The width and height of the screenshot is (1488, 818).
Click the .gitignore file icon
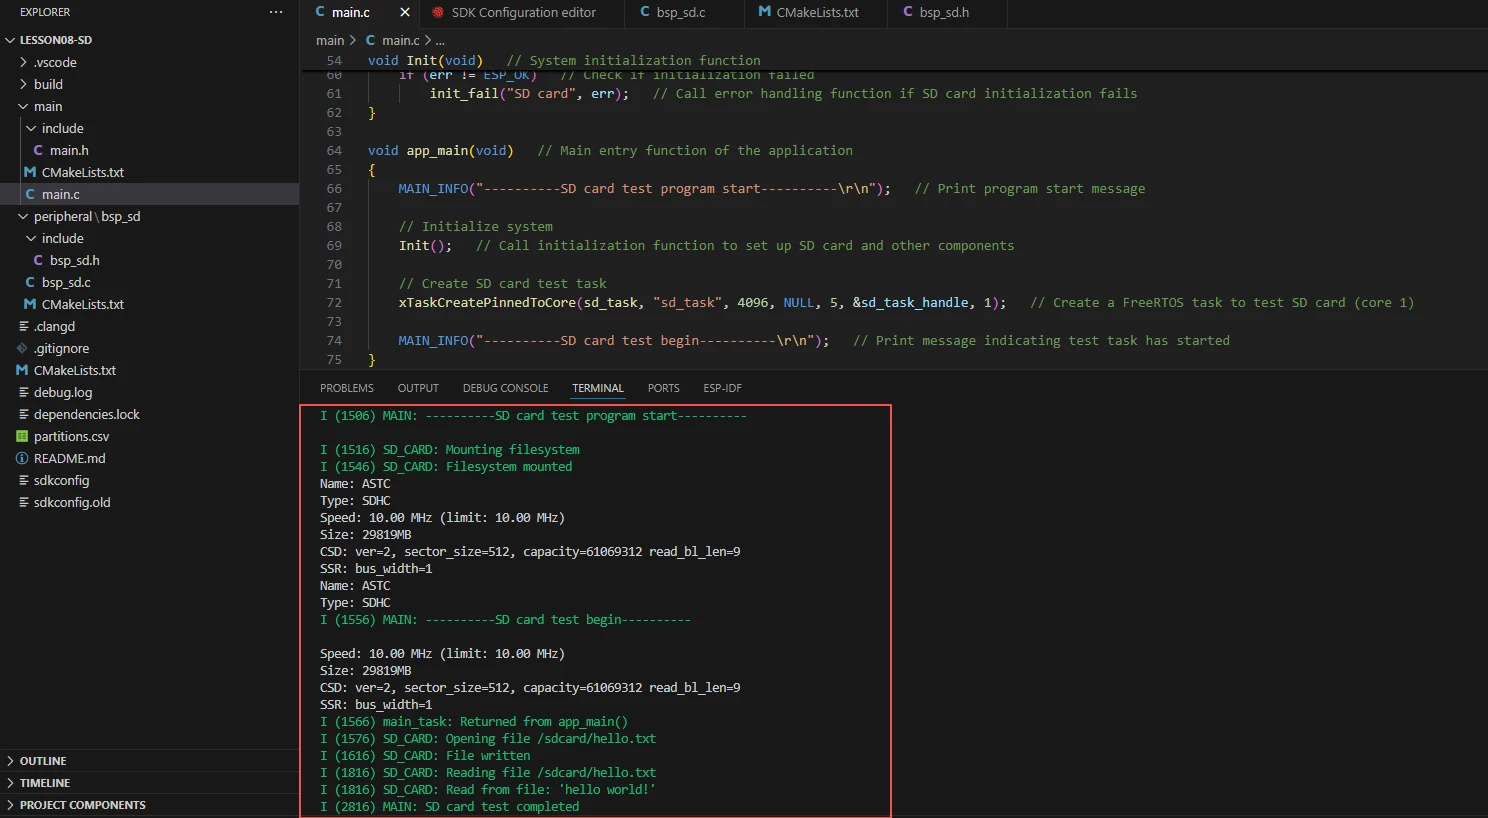(x=22, y=348)
